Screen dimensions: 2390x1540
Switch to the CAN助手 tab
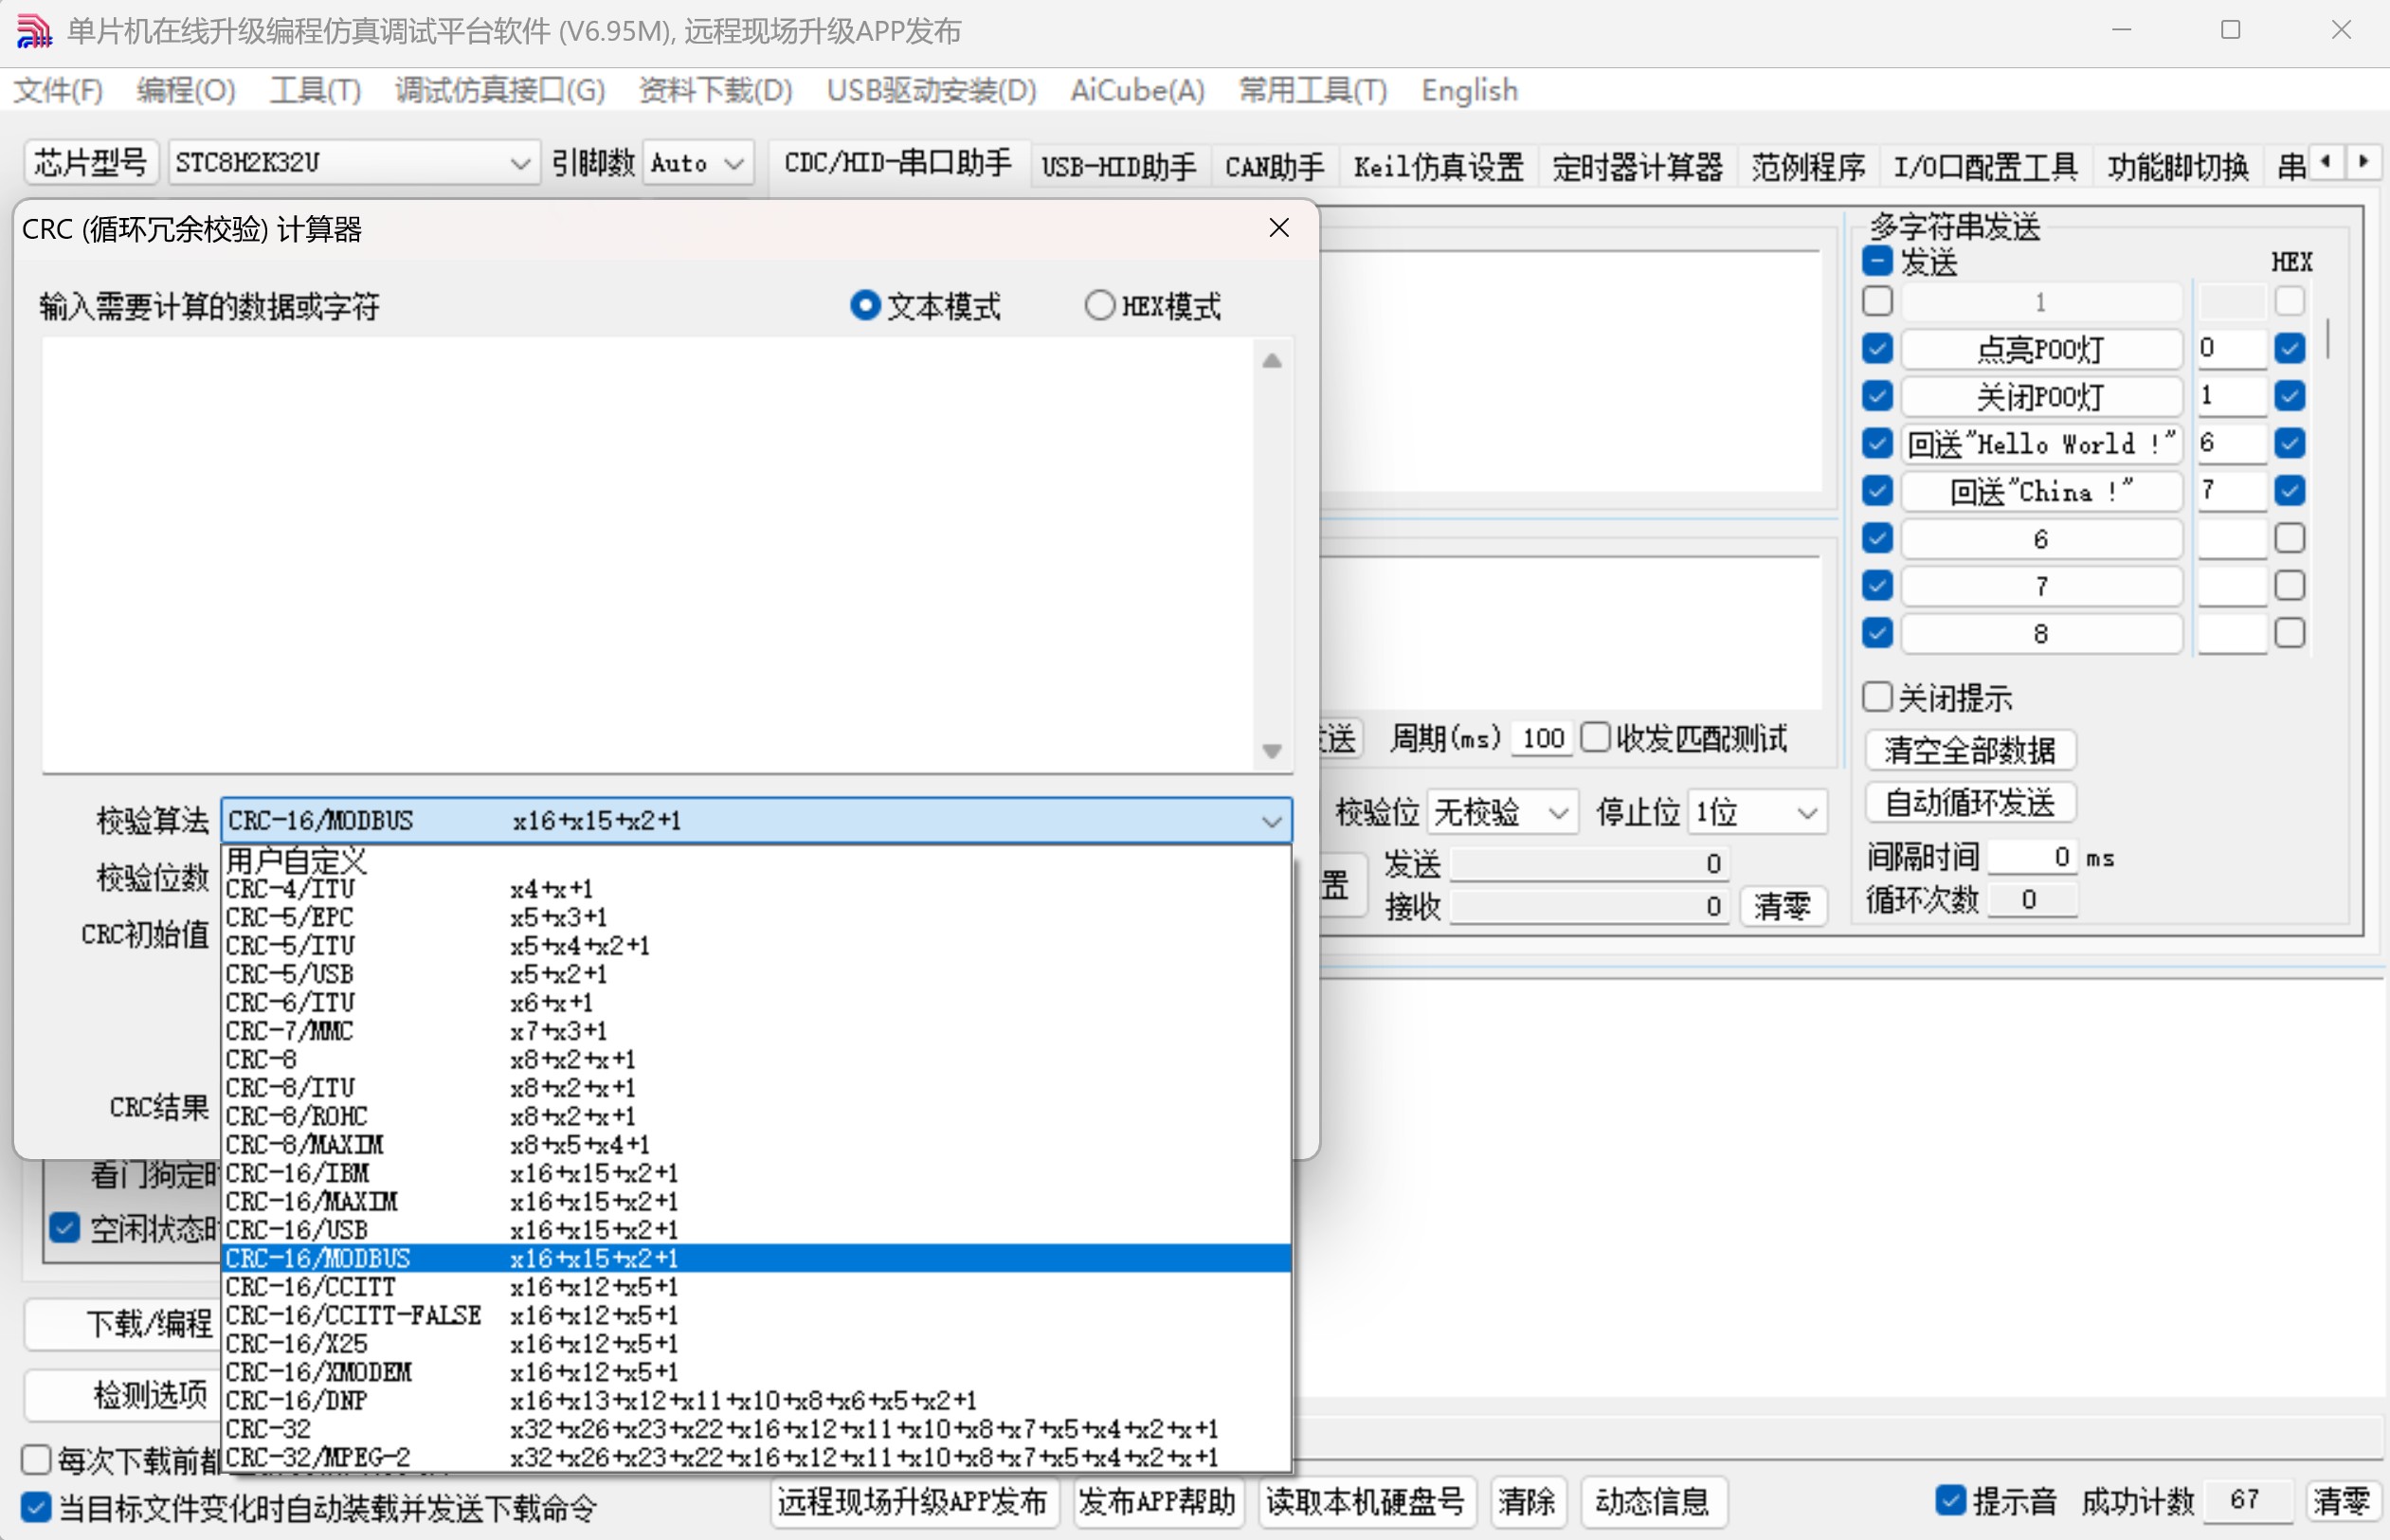pyautogui.click(x=1274, y=166)
